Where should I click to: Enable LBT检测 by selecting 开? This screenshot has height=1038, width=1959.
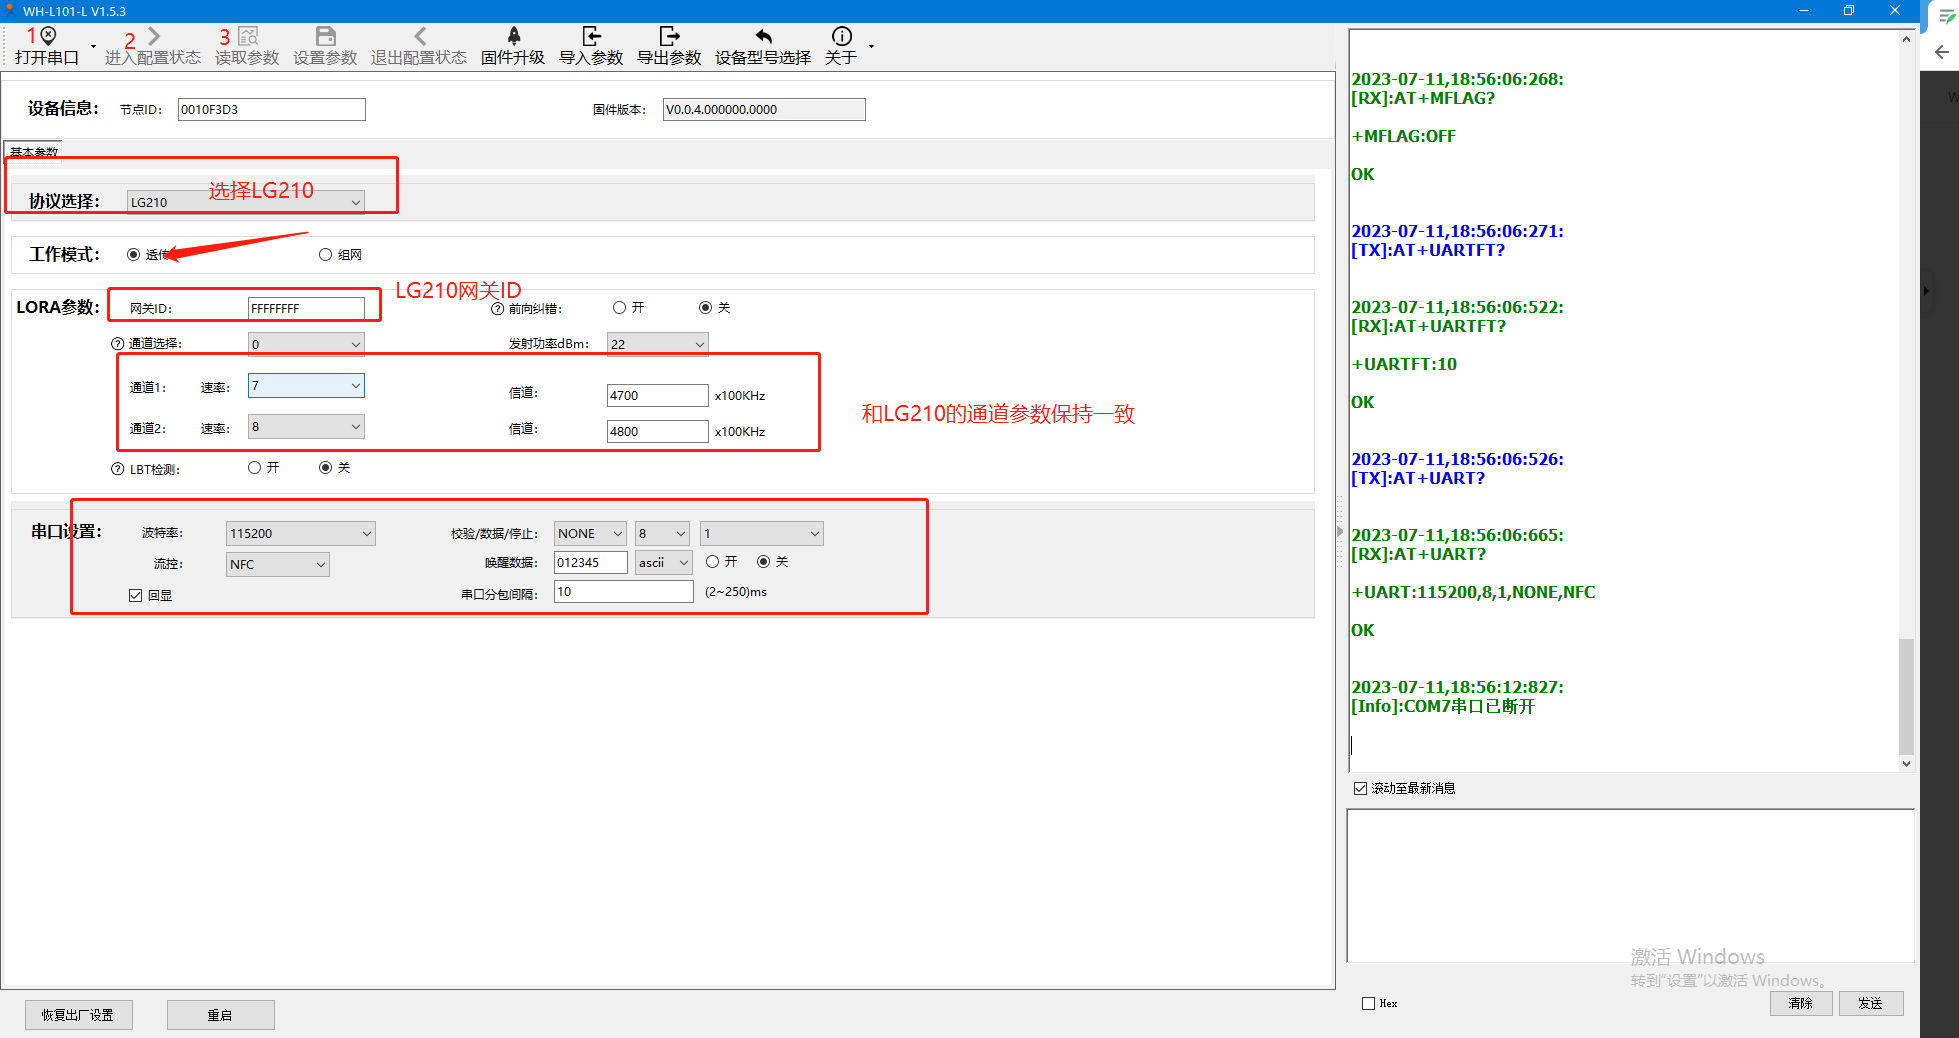click(255, 468)
